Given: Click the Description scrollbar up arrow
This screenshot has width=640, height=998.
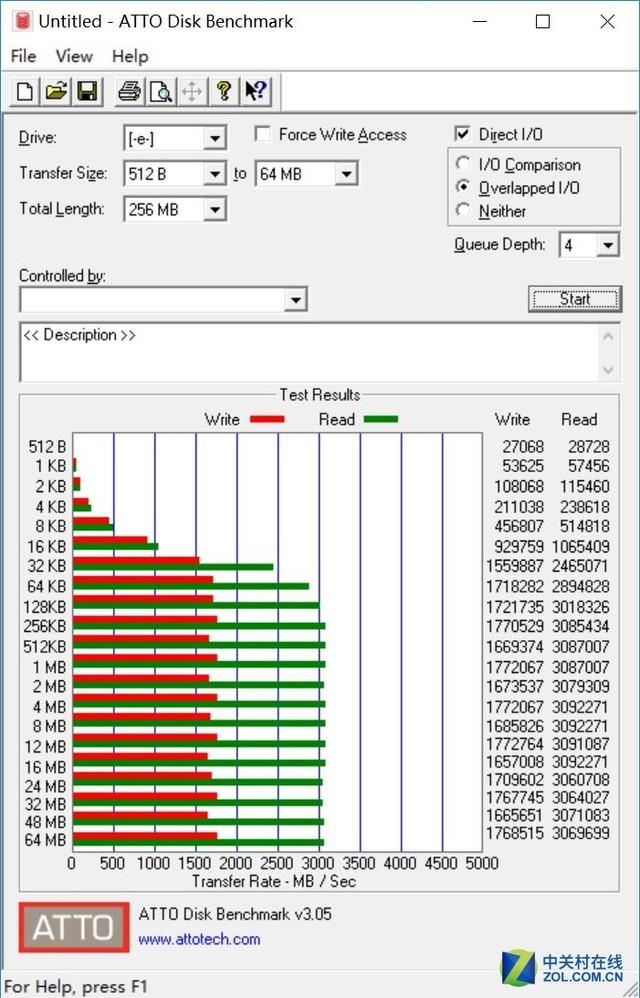Looking at the screenshot, I should (x=608, y=336).
